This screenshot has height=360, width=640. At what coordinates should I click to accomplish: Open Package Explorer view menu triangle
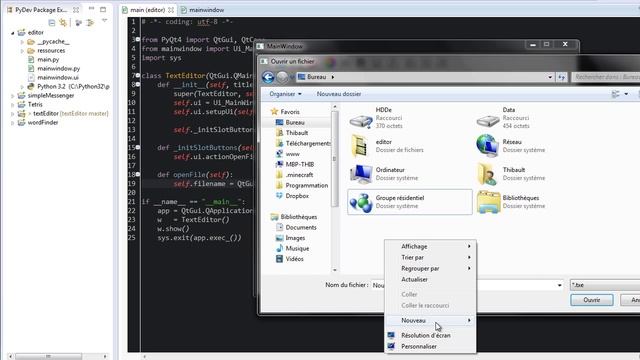pos(104,20)
